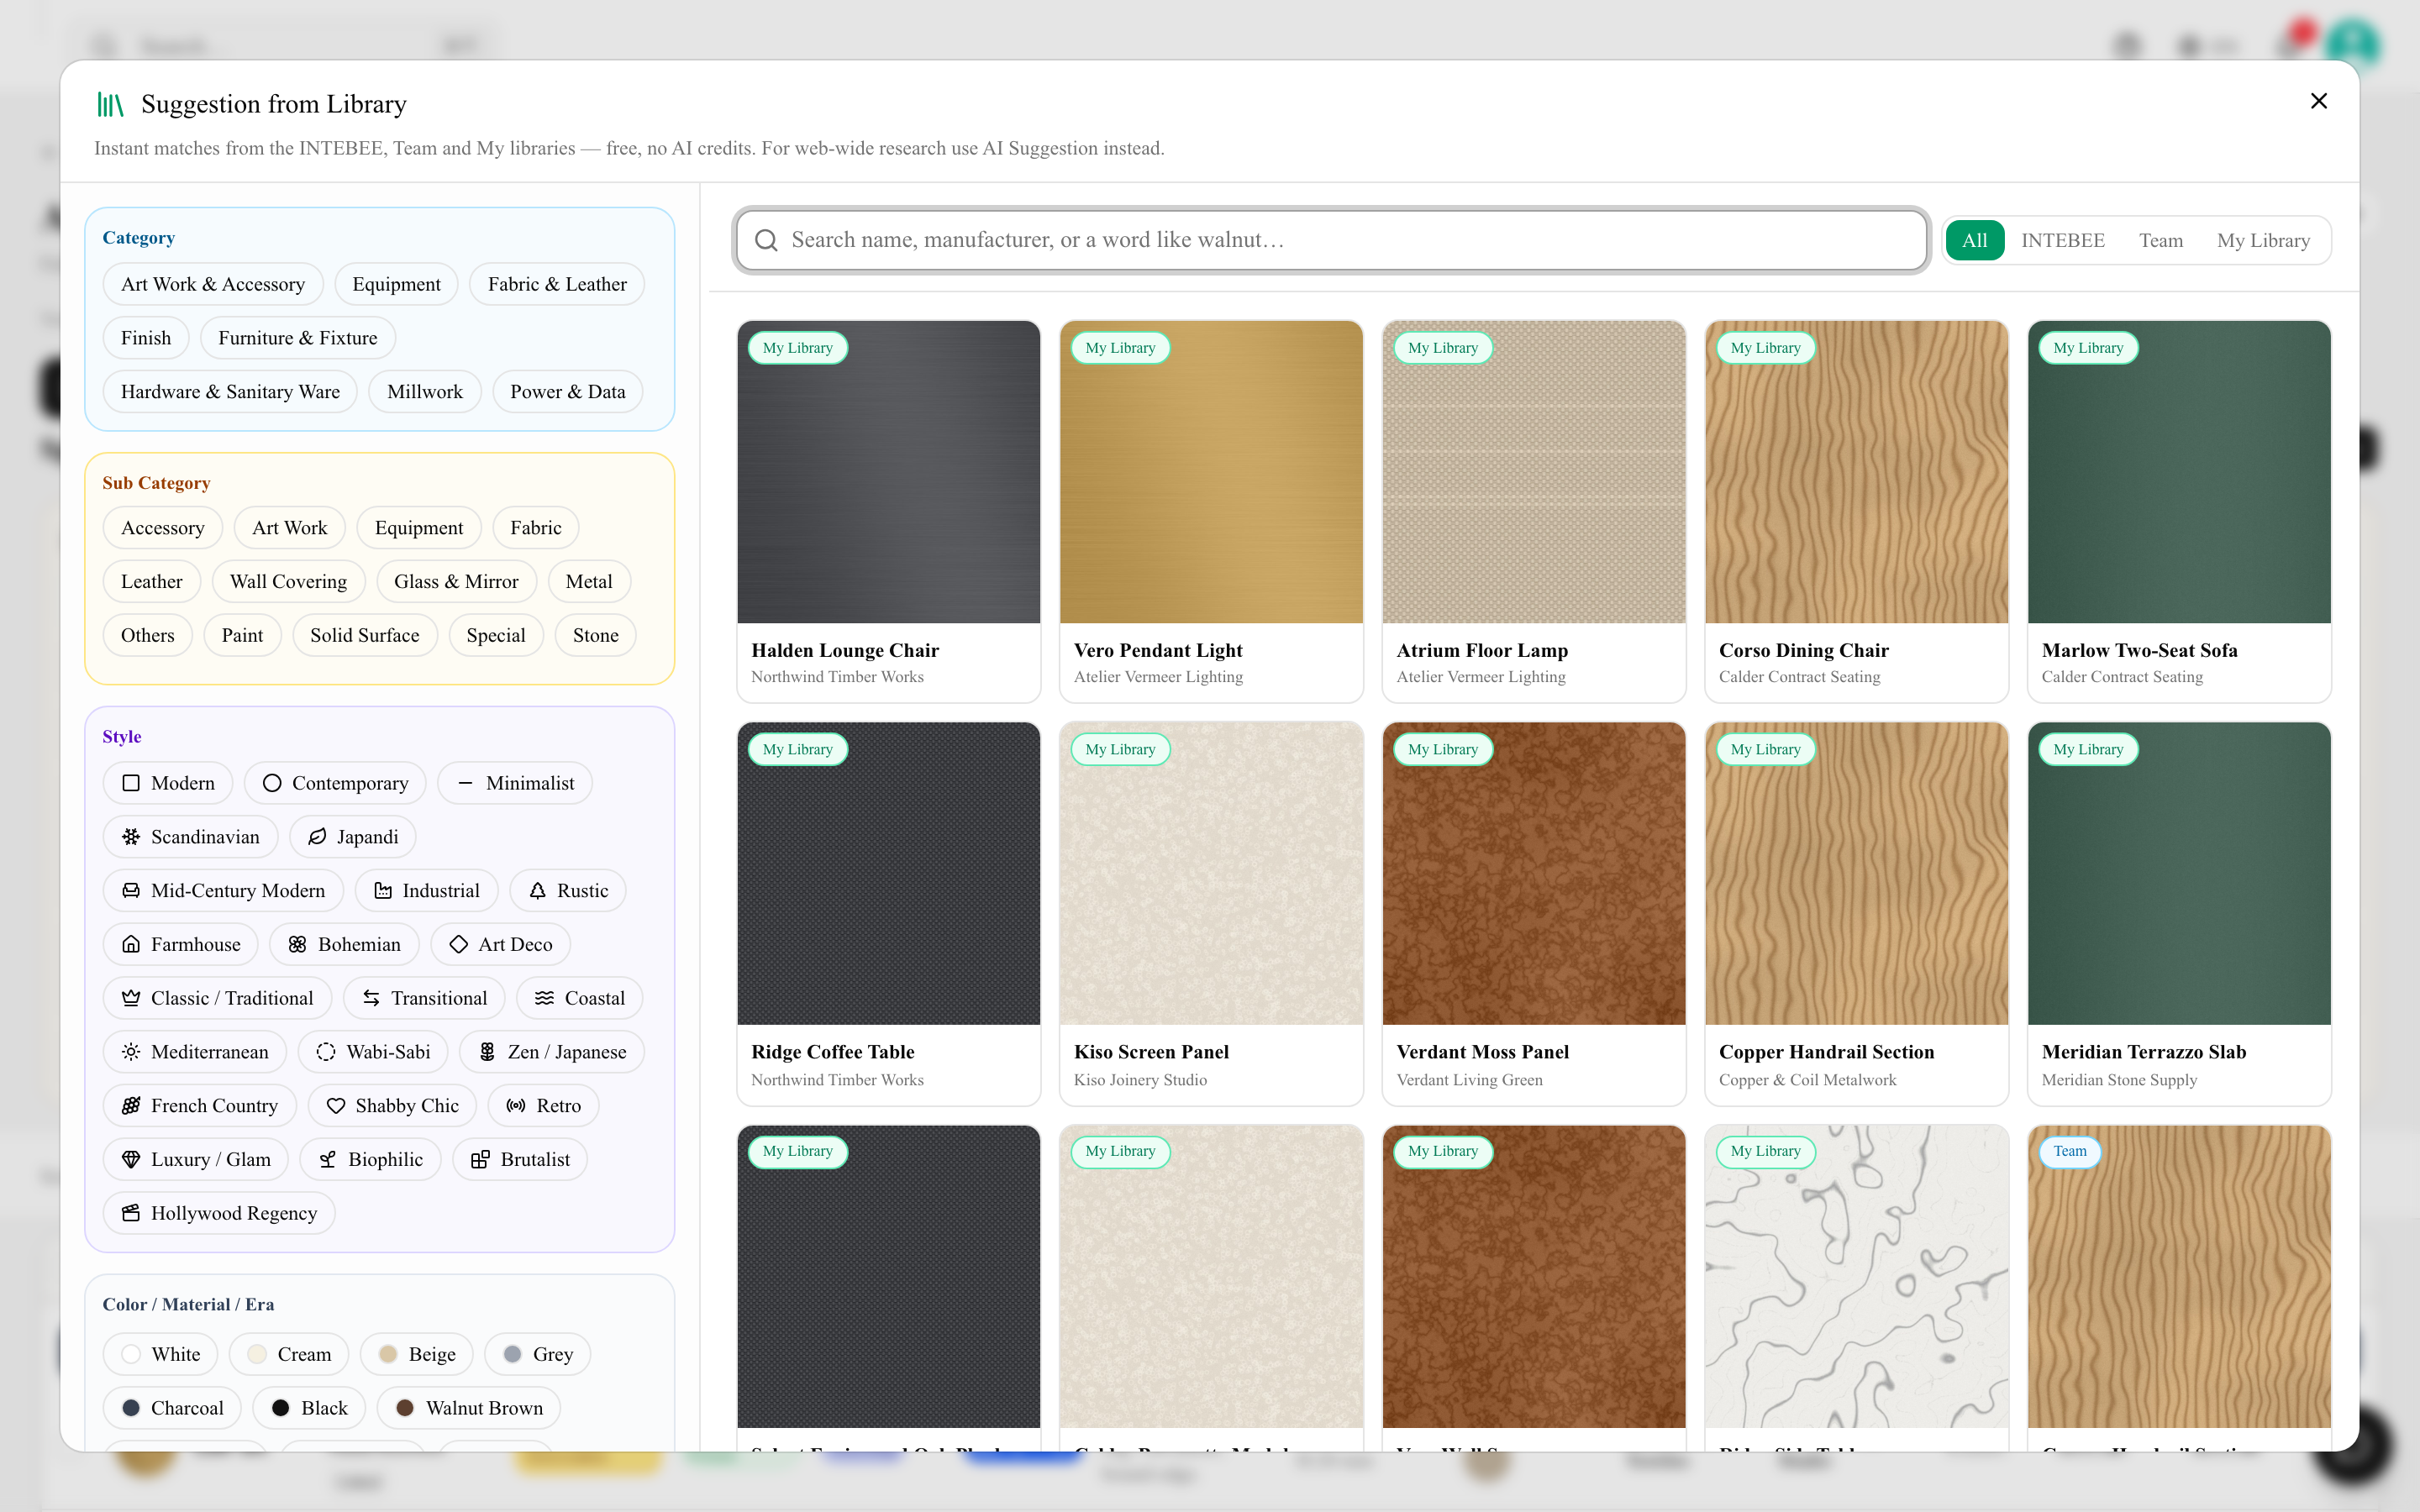2420x1512 pixels.
Task: Toggle the Accessory sub category chip
Action: click(x=162, y=528)
